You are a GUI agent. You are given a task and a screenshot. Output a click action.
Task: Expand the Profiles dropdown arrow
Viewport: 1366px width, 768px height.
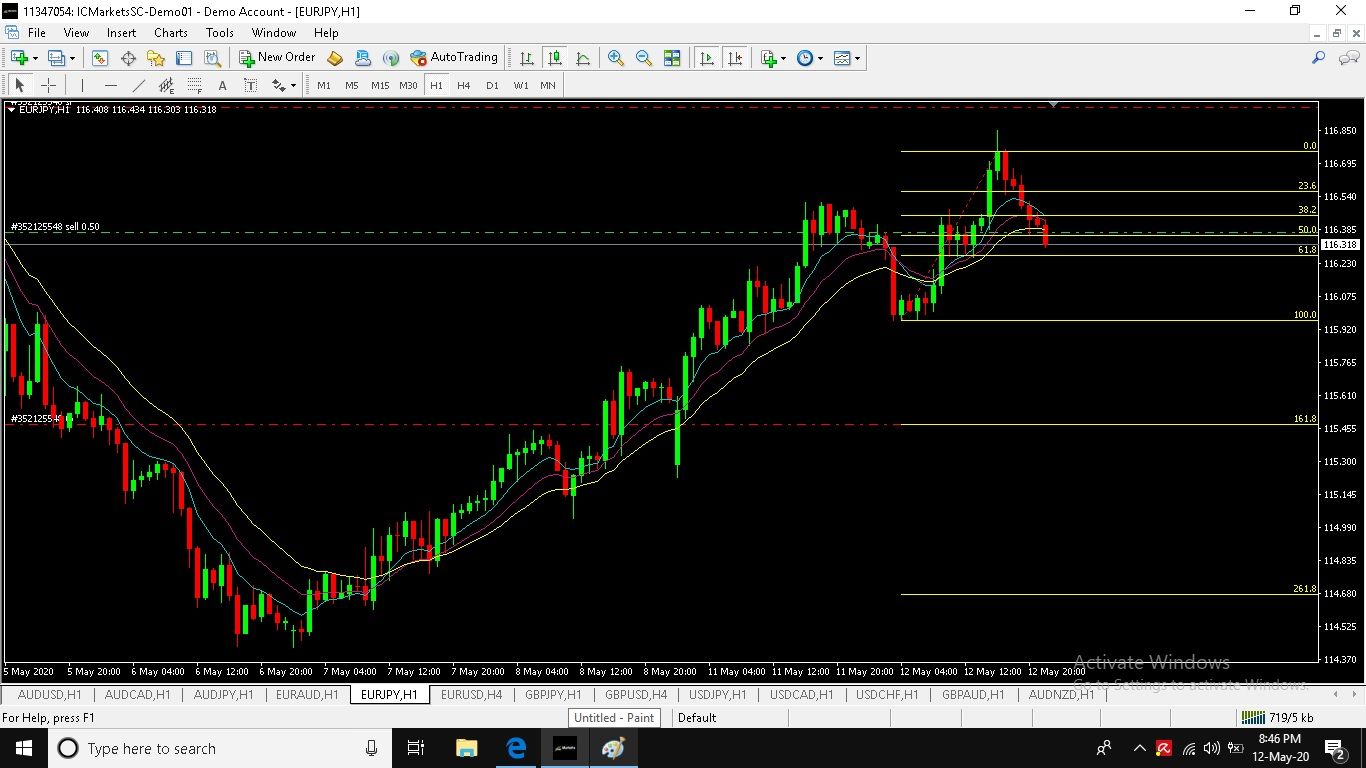[72, 58]
